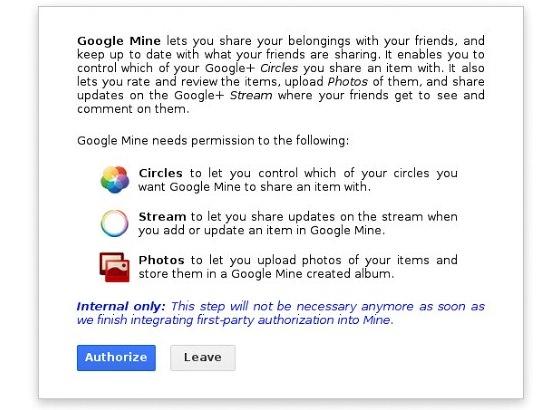Click the blue Authorize button

point(116,357)
